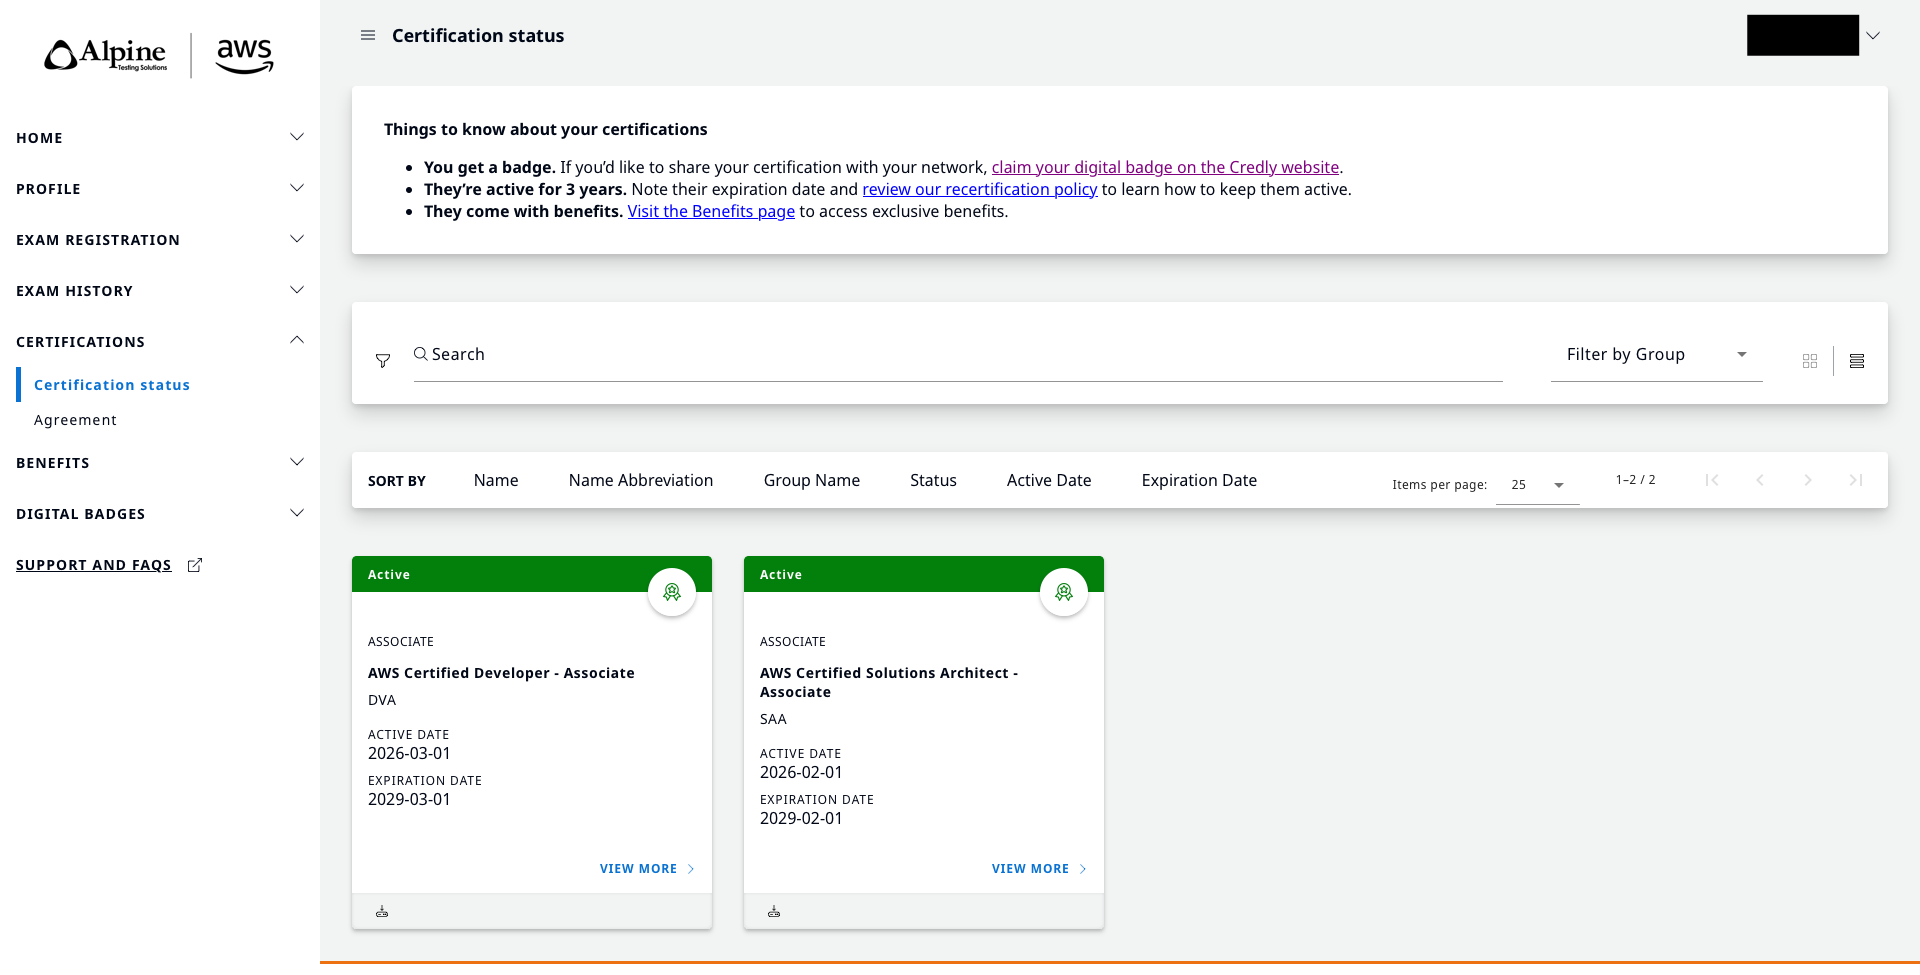1920x975 pixels.
Task: Click the SAA abbreviation text
Action: (x=773, y=719)
